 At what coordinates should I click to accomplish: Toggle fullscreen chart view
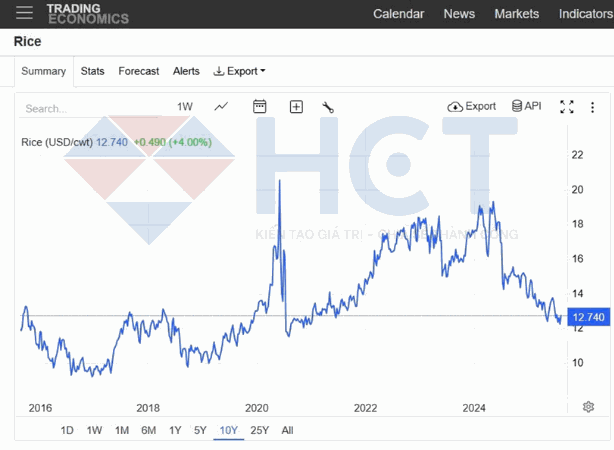[566, 107]
